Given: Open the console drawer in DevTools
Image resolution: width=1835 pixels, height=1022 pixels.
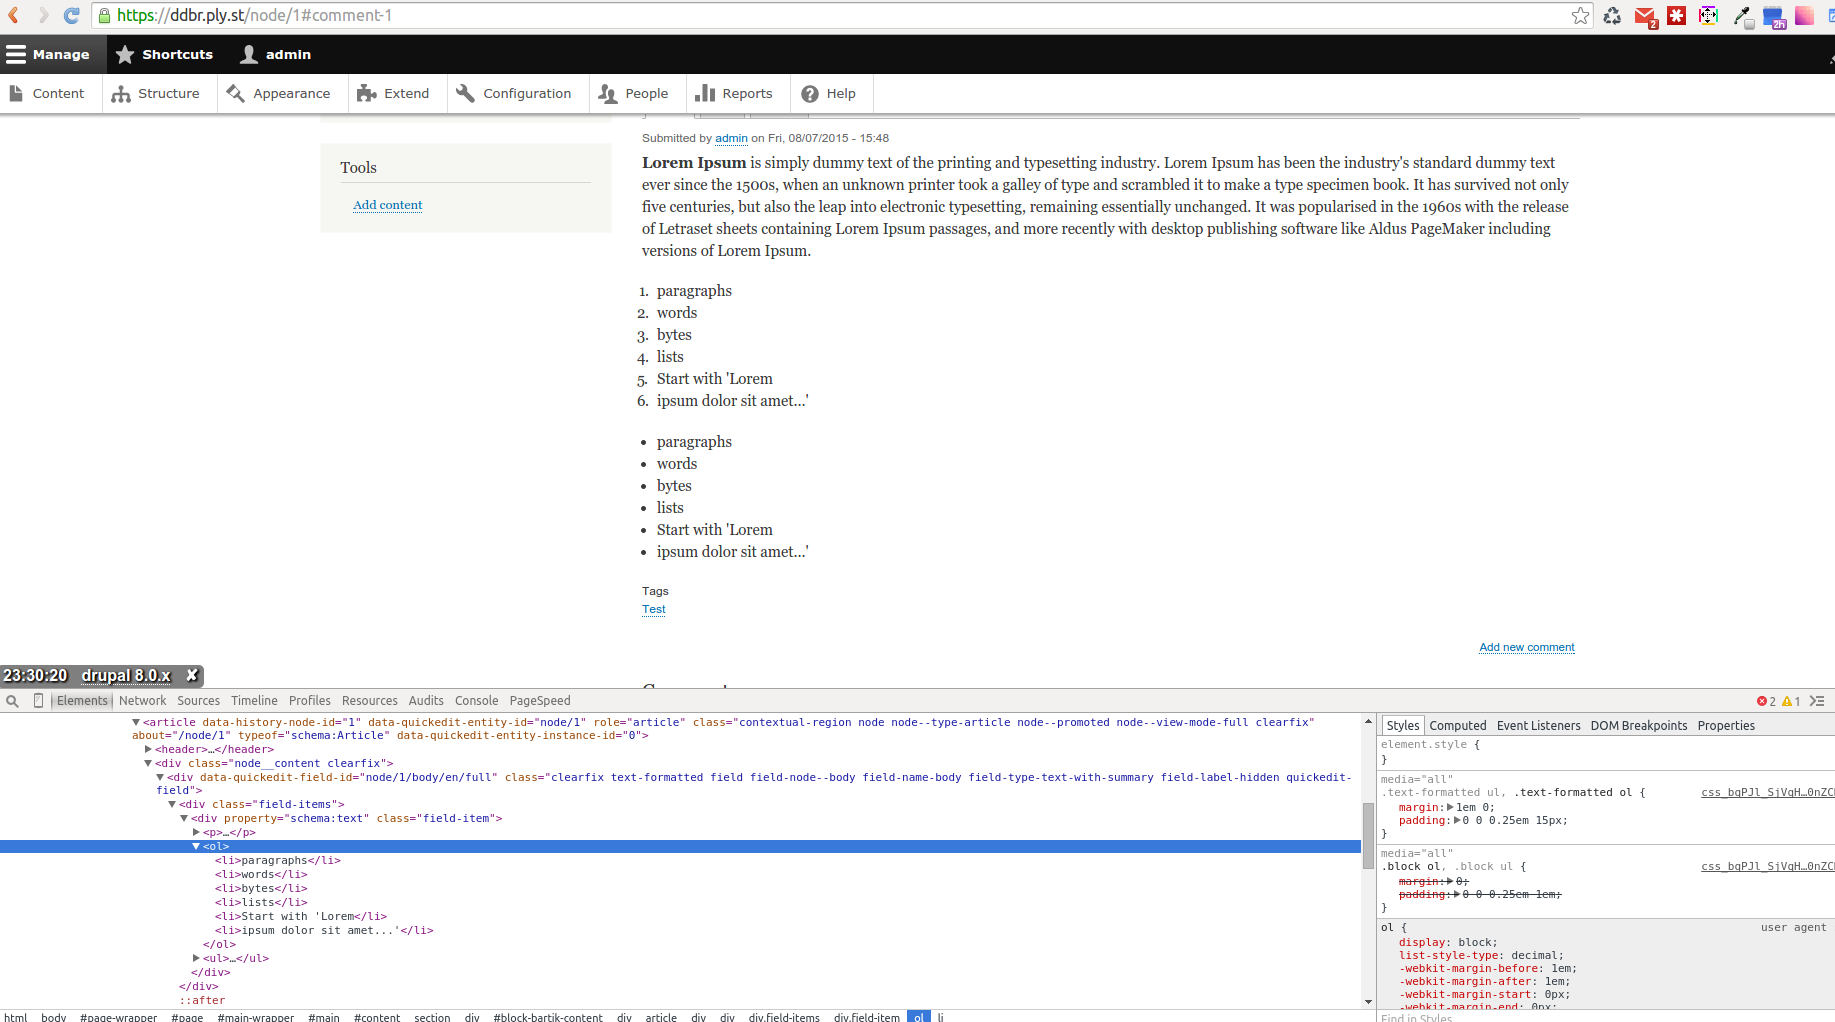Looking at the screenshot, I should coord(1820,700).
